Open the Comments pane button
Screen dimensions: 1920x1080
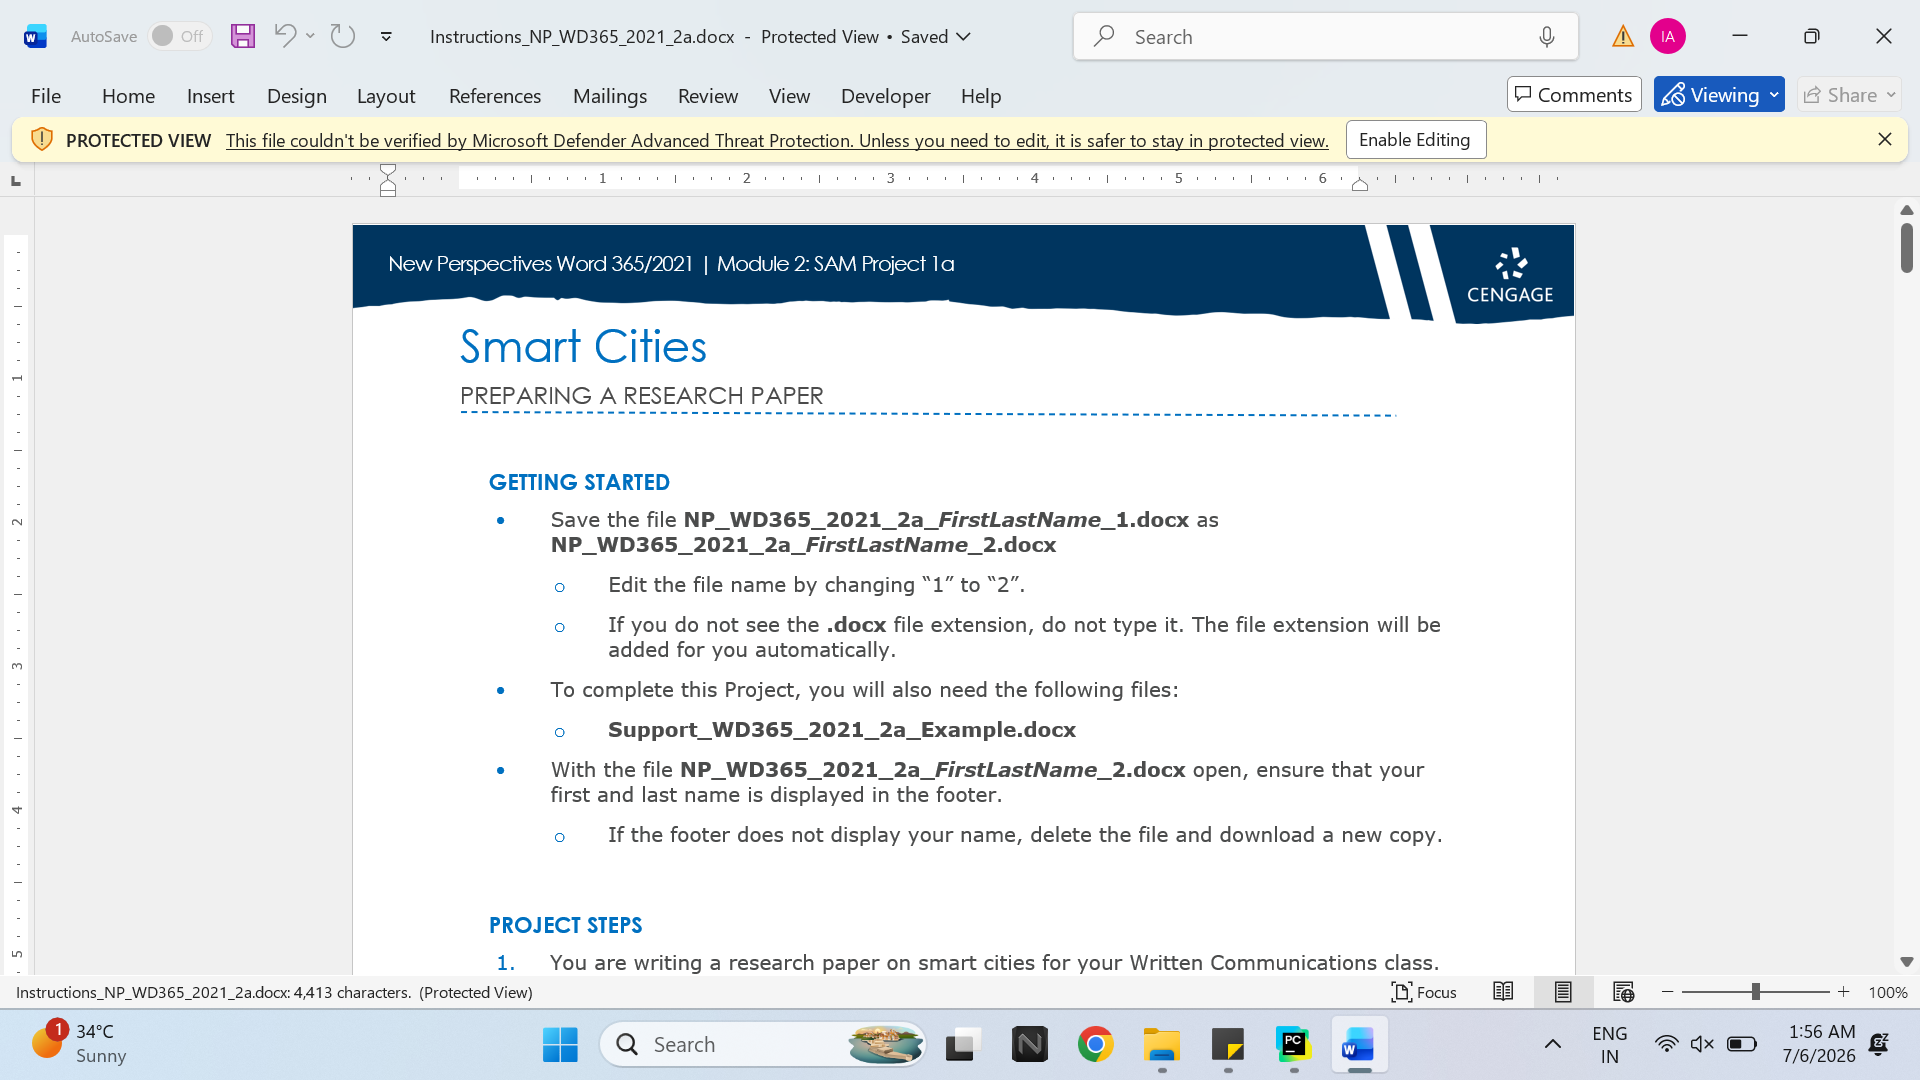(1574, 95)
